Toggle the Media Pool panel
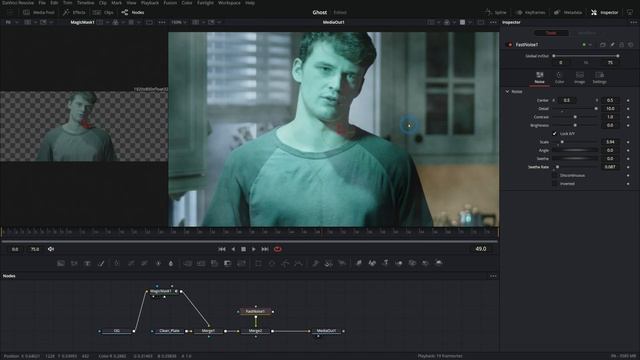The height and width of the screenshot is (360, 640). 39,12
